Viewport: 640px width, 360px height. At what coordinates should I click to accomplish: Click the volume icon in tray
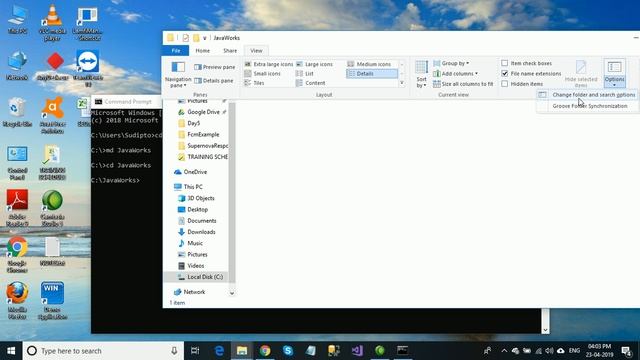tap(549, 351)
